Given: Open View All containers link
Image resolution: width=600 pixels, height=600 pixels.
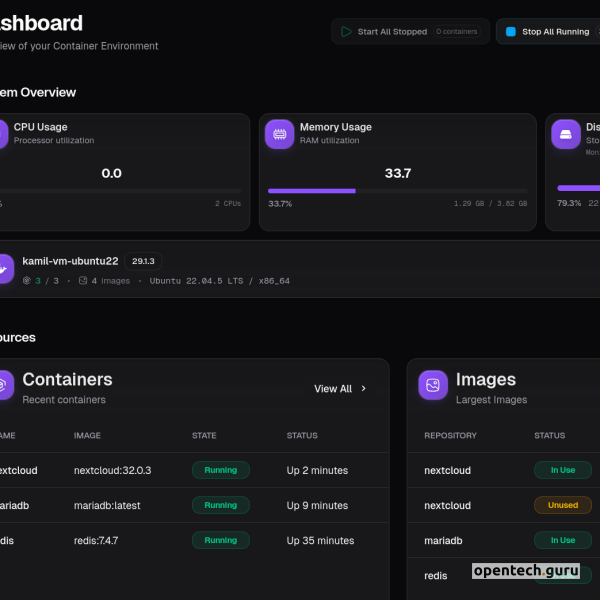Looking at the screenshot, I should click(x=333, y=389).
